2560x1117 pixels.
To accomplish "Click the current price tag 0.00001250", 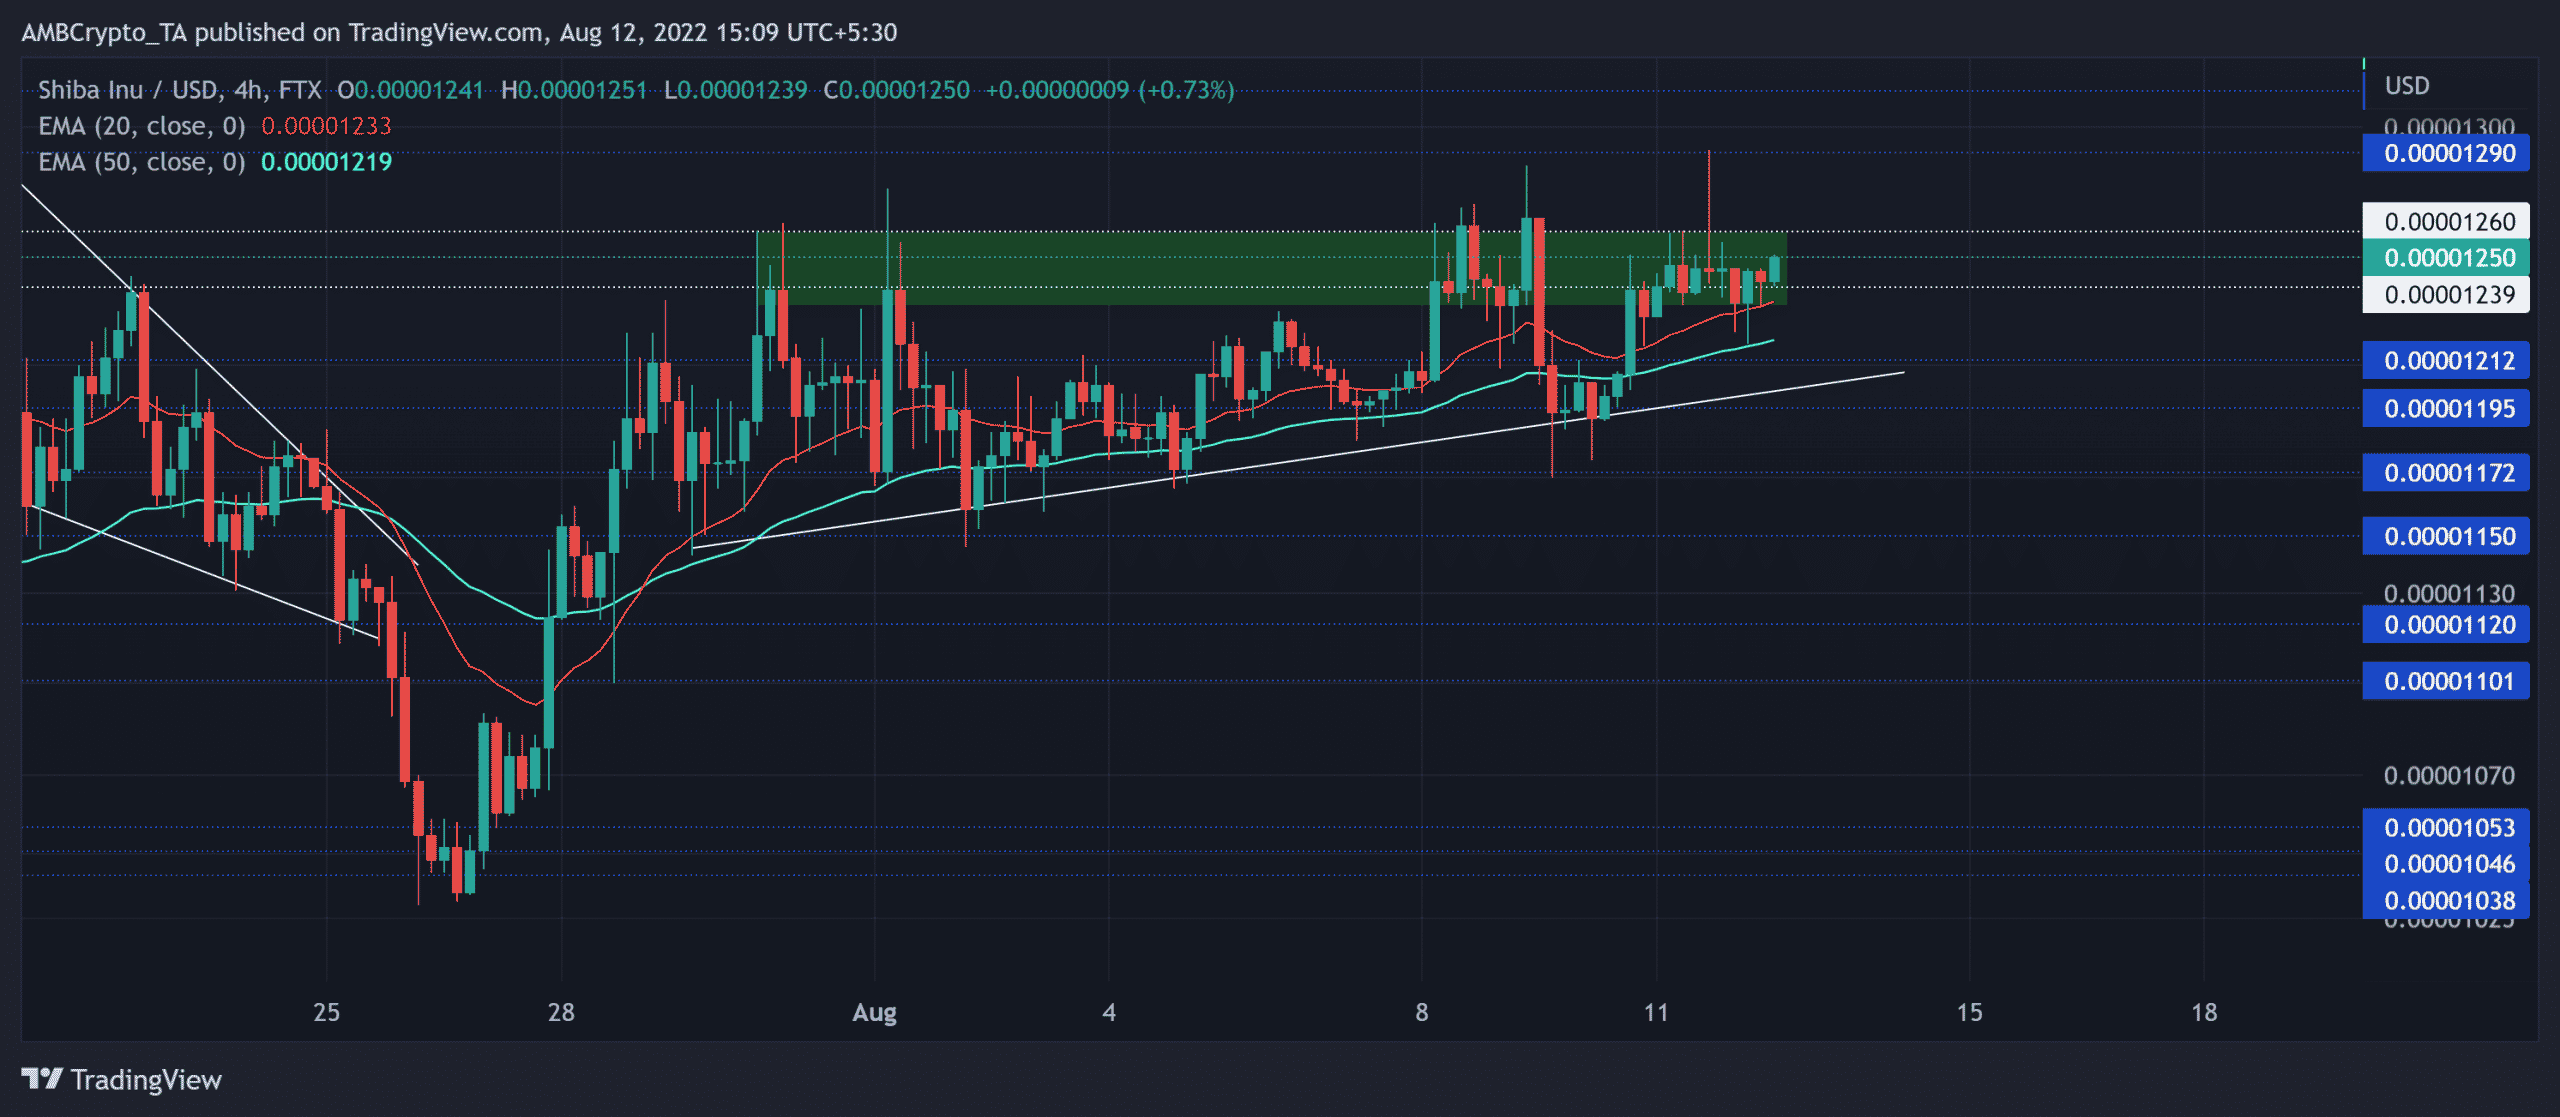I will click(2446, 258).
